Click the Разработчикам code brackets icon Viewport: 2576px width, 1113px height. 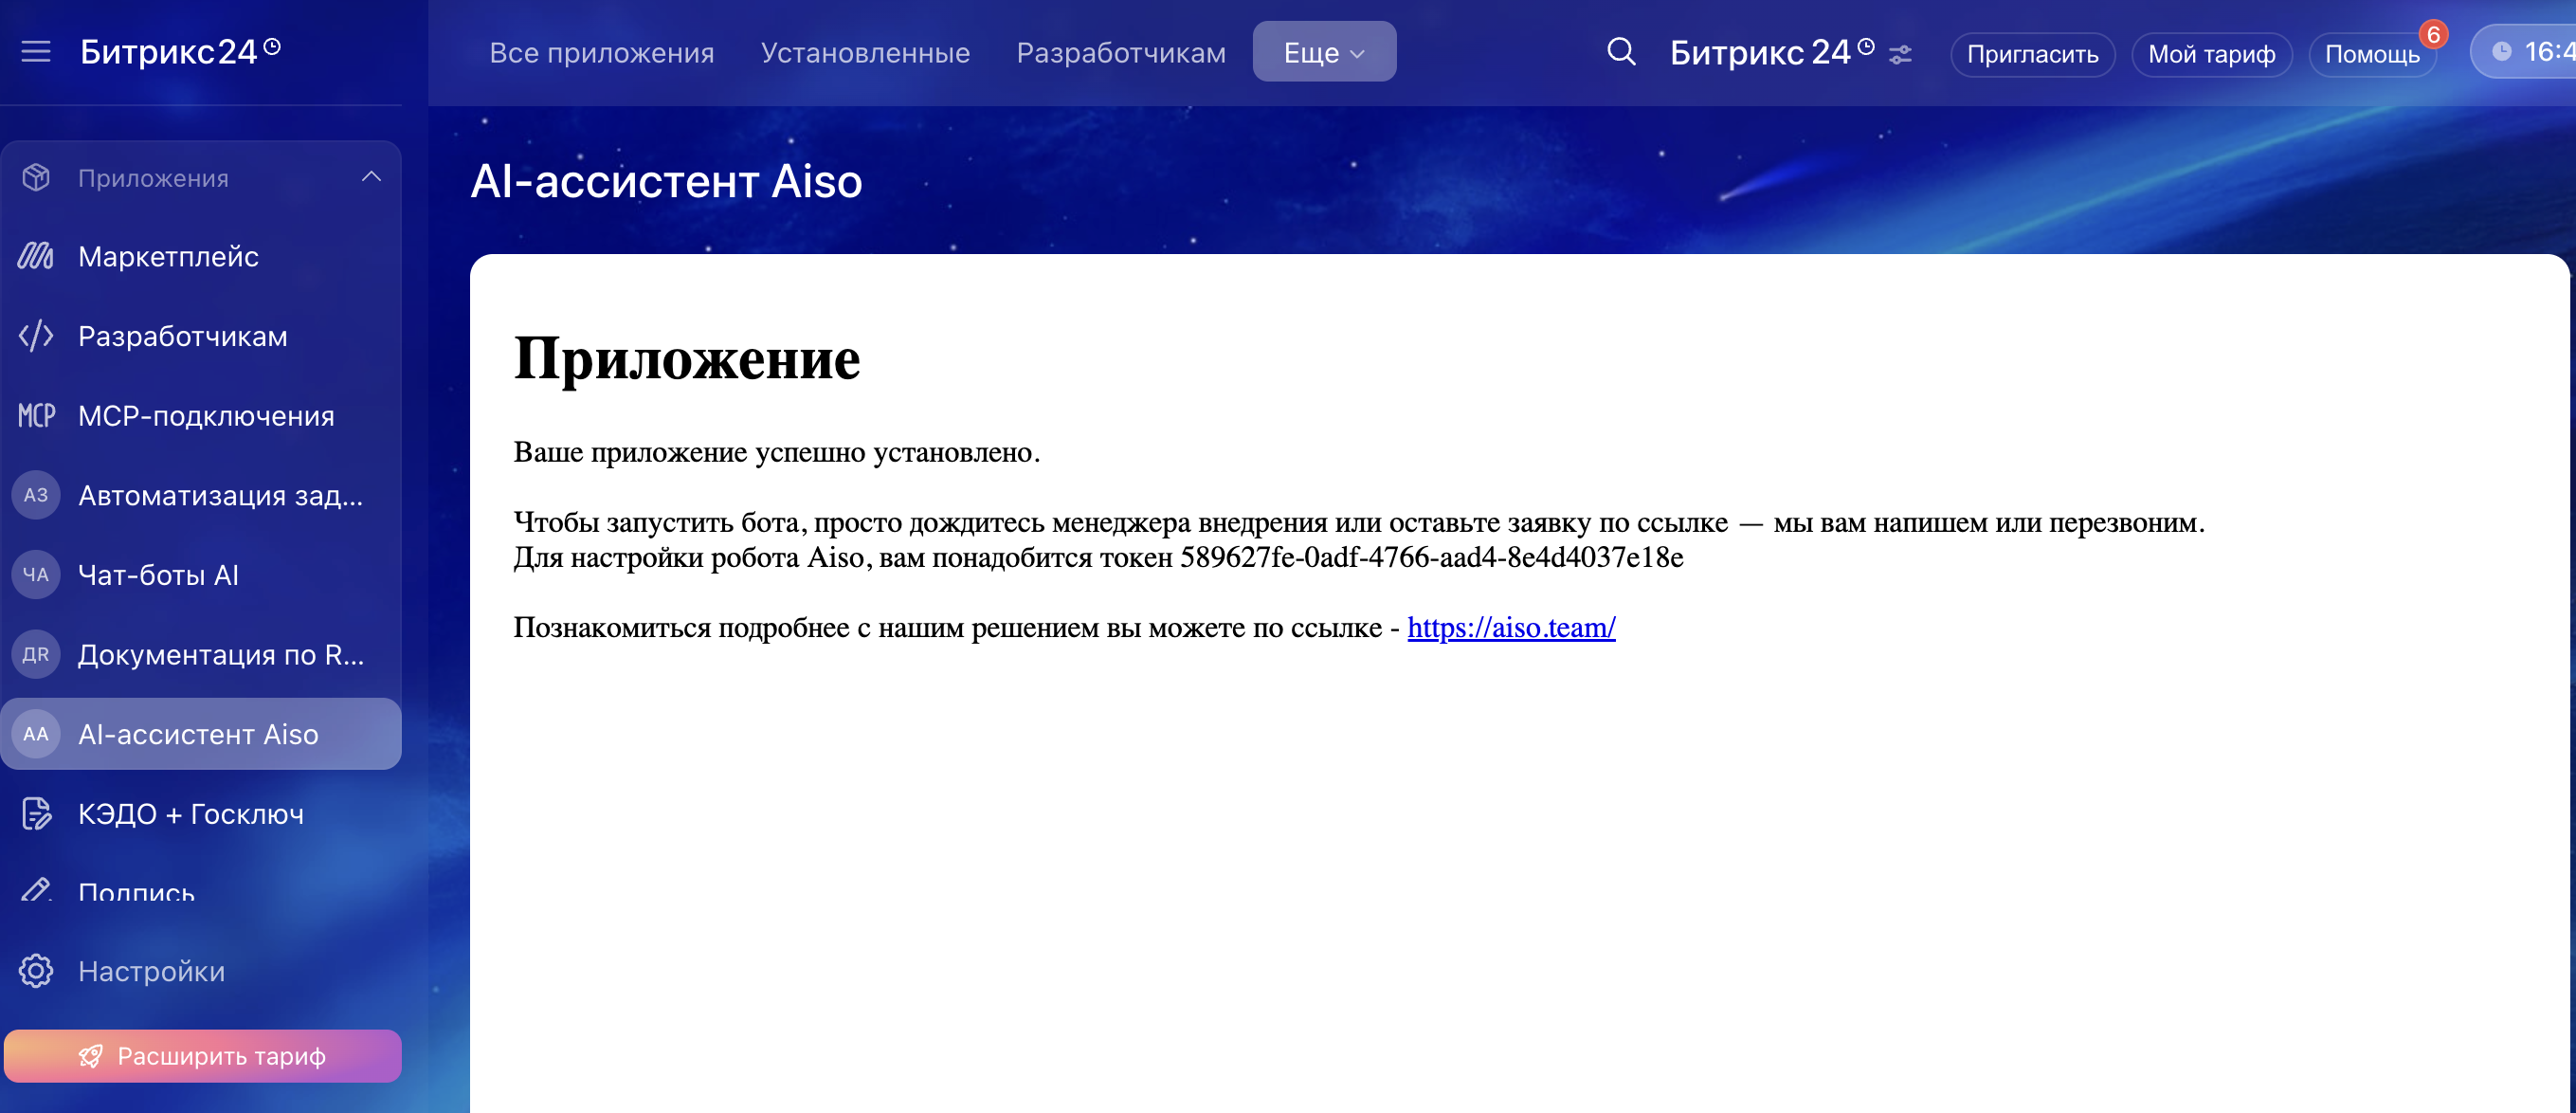pos(36,336)
